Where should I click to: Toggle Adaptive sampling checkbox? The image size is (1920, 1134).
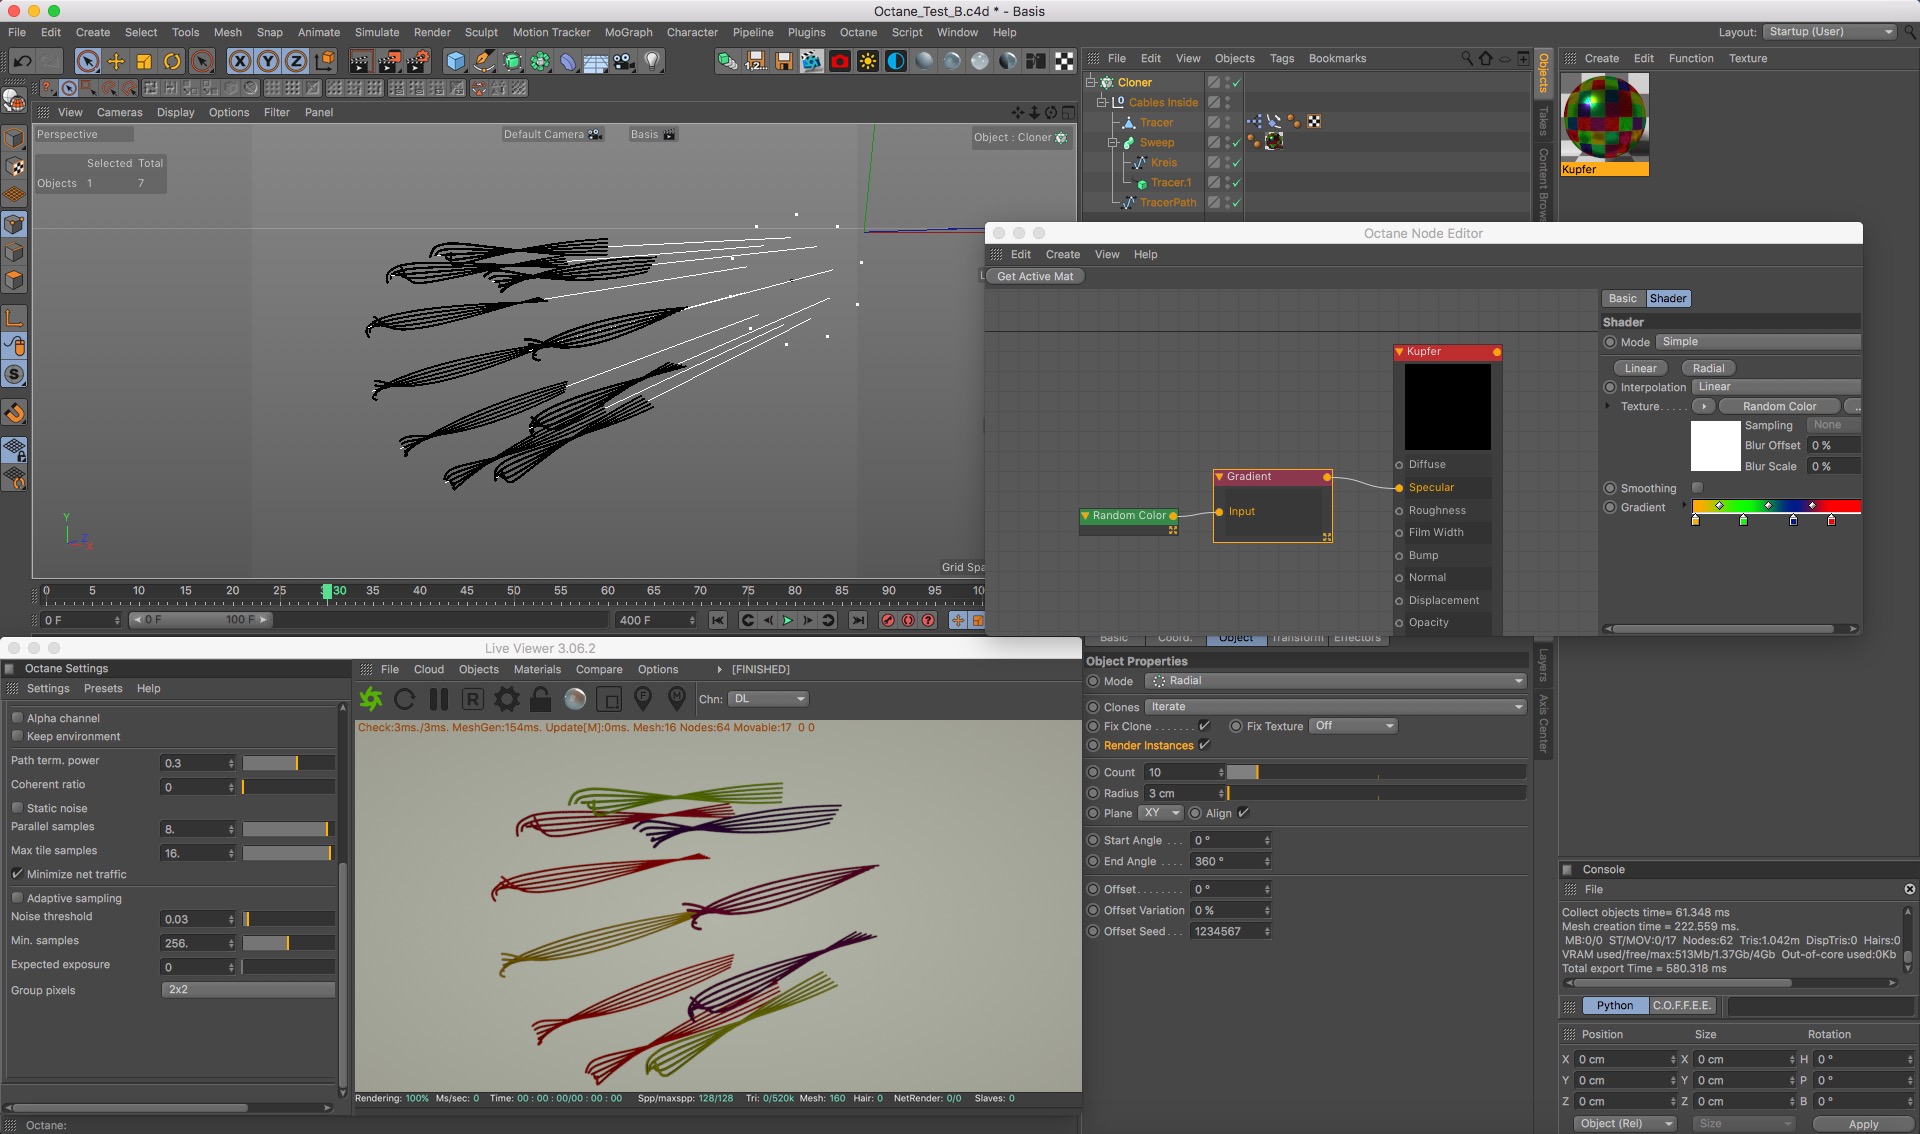[x=18, y=898]
